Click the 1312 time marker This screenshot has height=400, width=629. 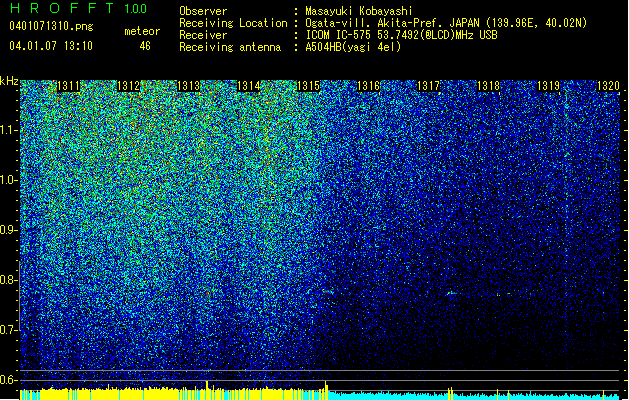pos(128,86)
